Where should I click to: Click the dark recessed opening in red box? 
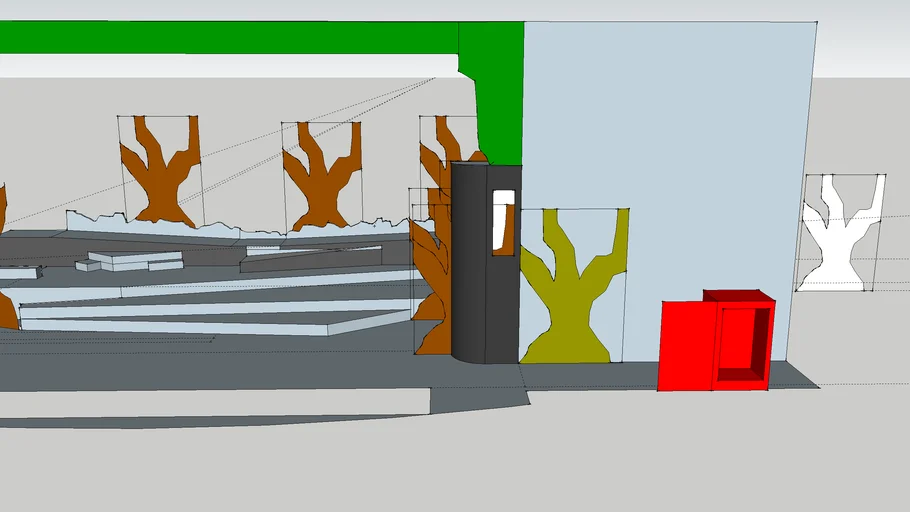[743, 345]
